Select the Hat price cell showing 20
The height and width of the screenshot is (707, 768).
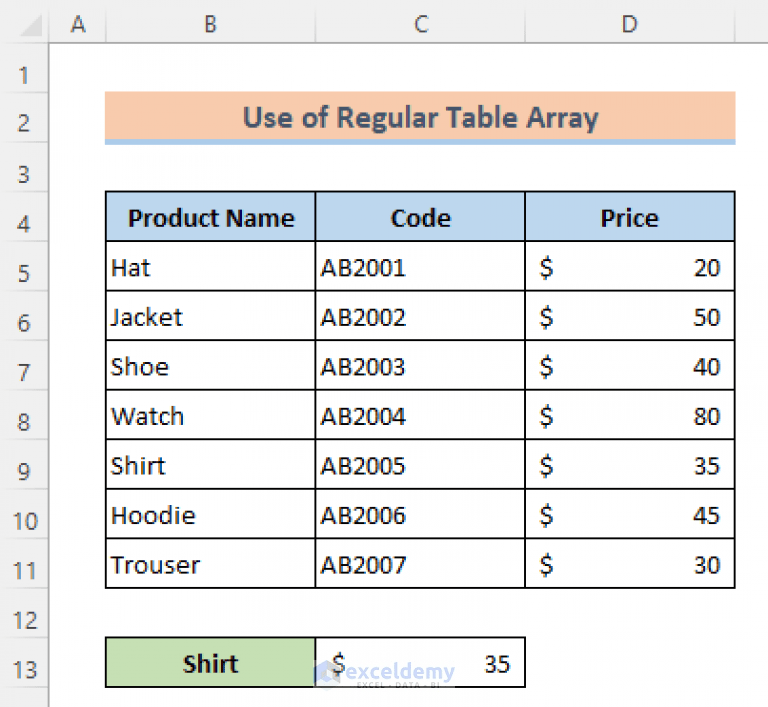tap(630, 267)
